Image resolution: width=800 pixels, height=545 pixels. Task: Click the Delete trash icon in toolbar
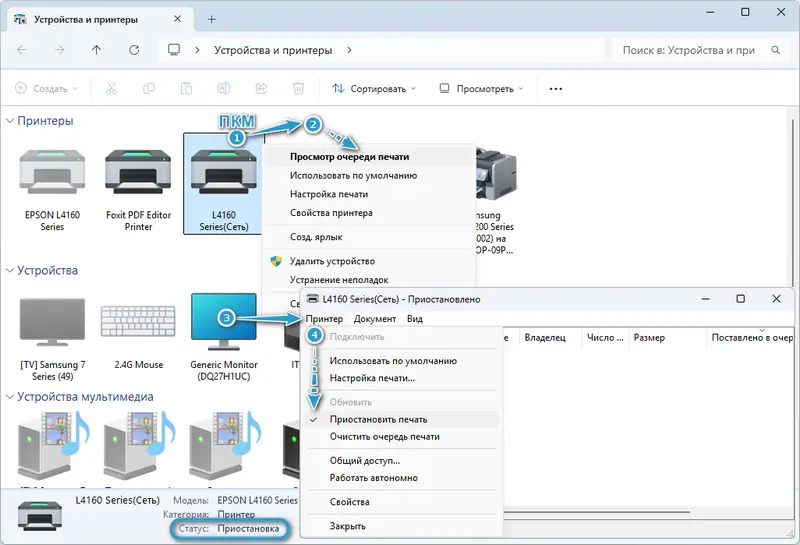tap(298, 89)
